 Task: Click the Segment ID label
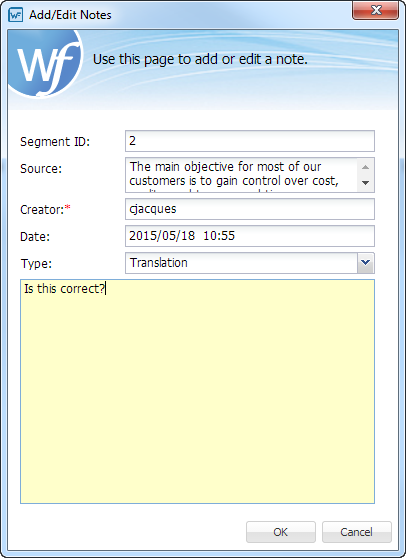pos(55,142)
